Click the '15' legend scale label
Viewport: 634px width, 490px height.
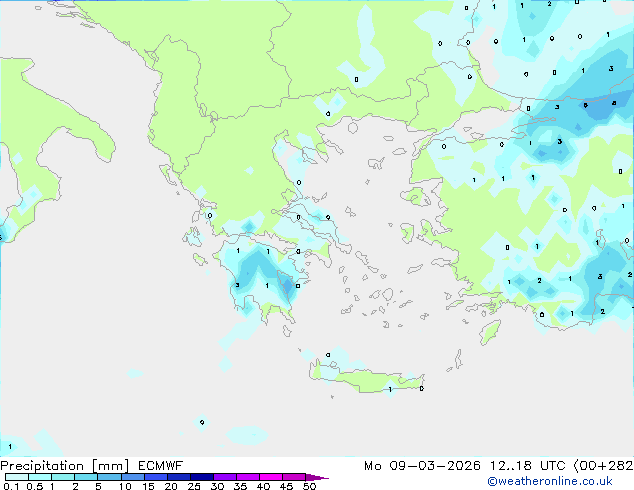(x=148, y=486)
